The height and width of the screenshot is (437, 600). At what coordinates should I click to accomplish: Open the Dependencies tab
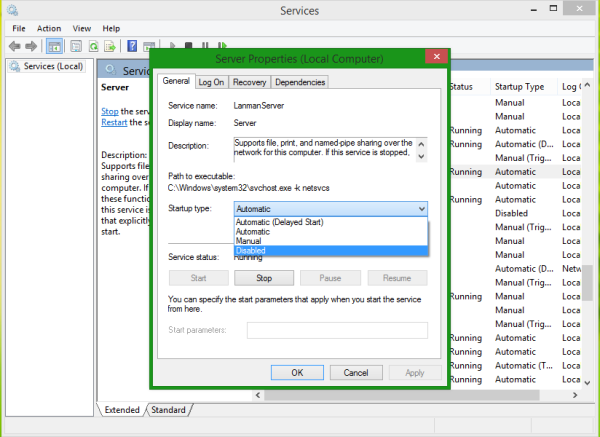coord(300,82)
